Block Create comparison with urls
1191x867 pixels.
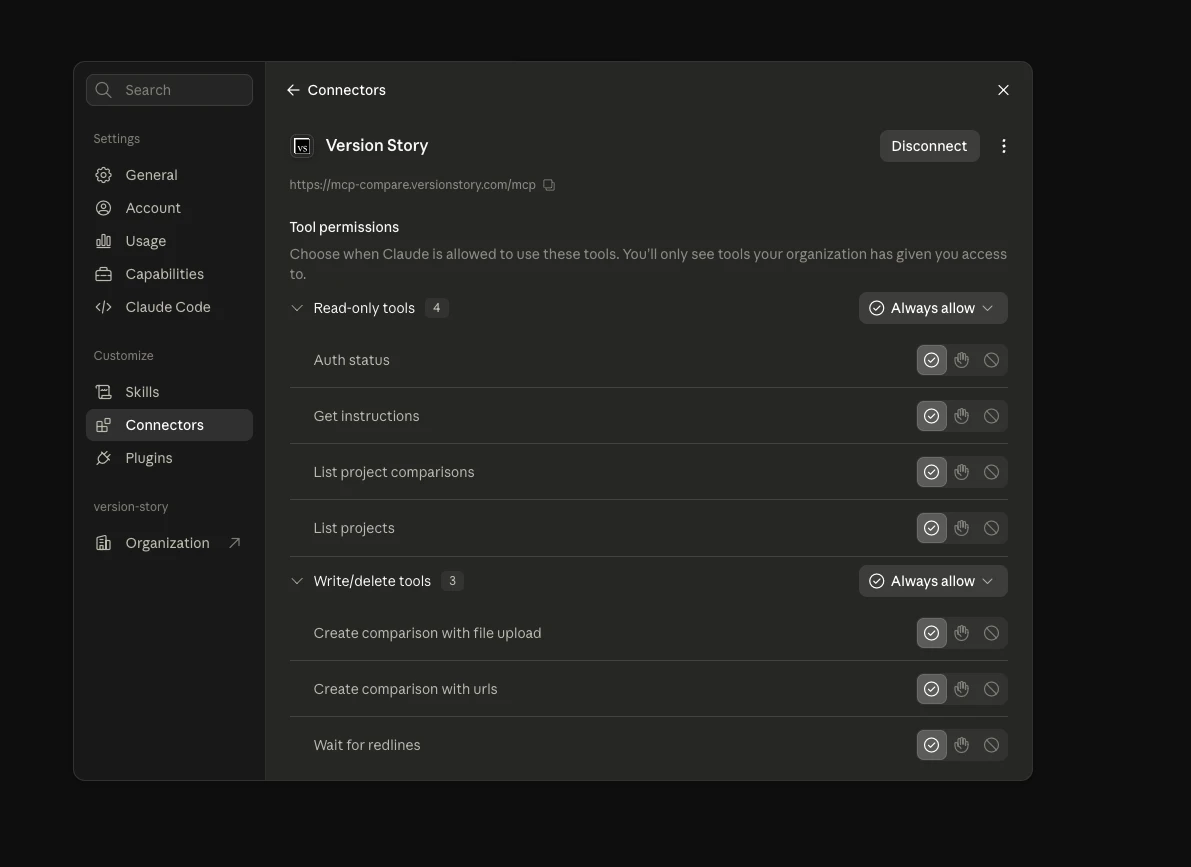click(991, 689)
